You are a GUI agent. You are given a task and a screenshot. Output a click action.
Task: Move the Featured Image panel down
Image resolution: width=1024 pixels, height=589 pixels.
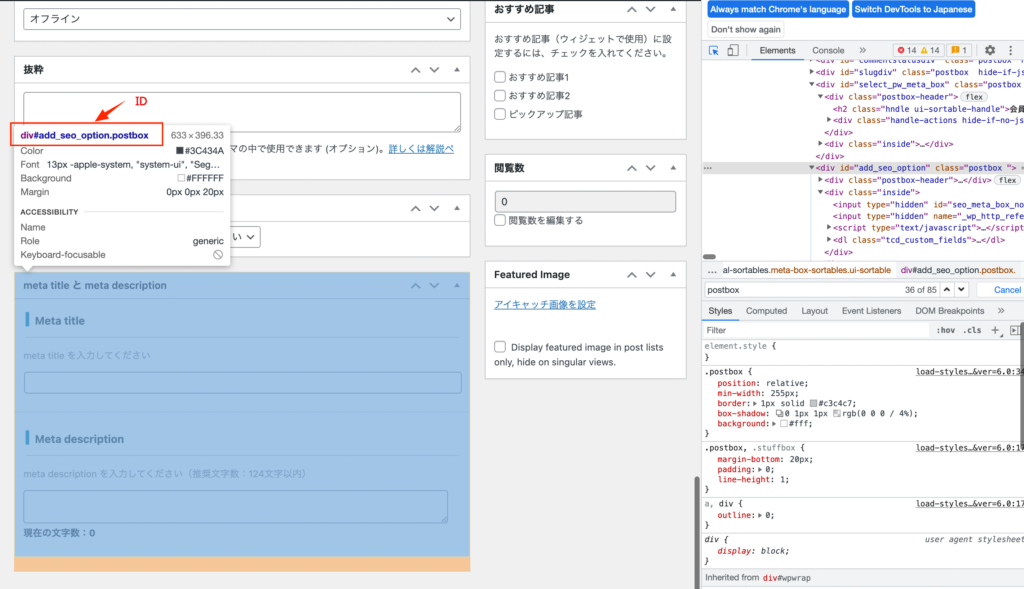pyautogui.click(x=650, y=275)
